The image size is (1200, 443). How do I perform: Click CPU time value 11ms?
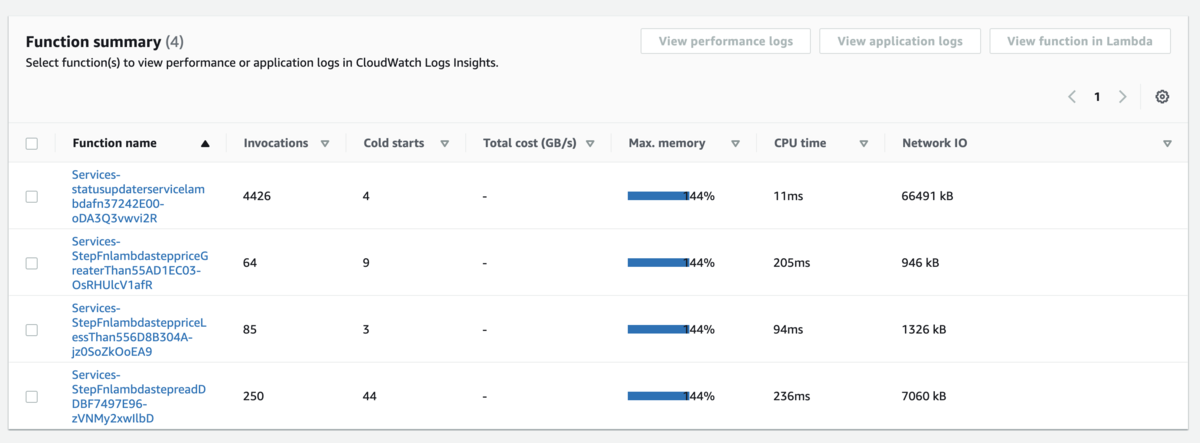point(788,196)
